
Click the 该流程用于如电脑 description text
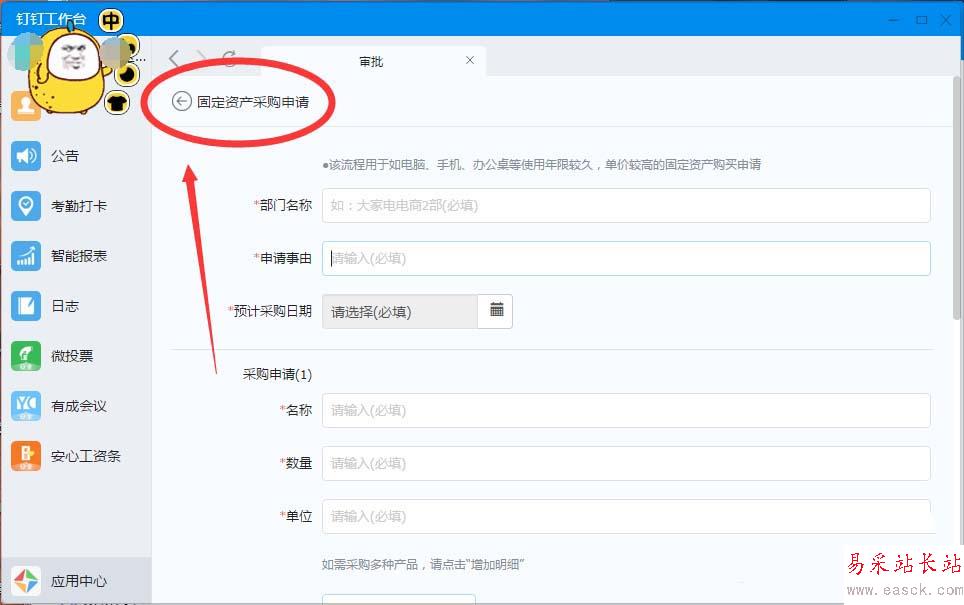pos(542,165)
